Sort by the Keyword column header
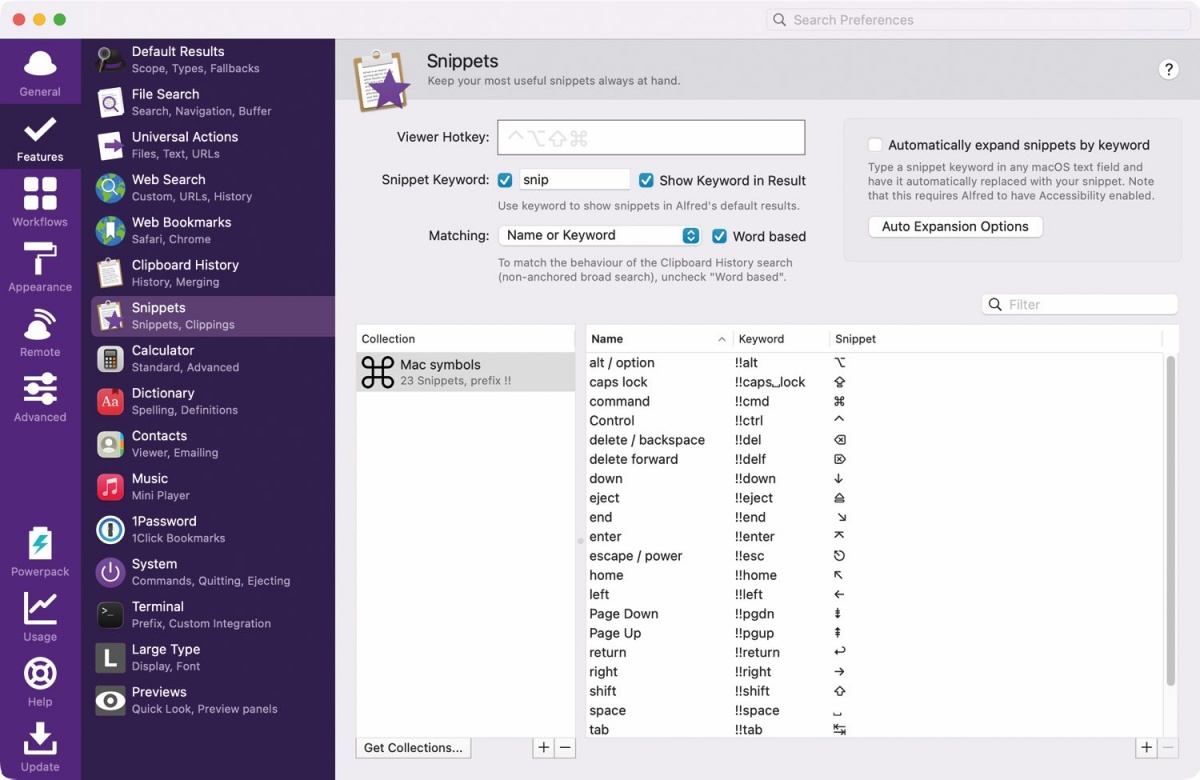This screenshot has width=1200, height=780. [781, 339]
